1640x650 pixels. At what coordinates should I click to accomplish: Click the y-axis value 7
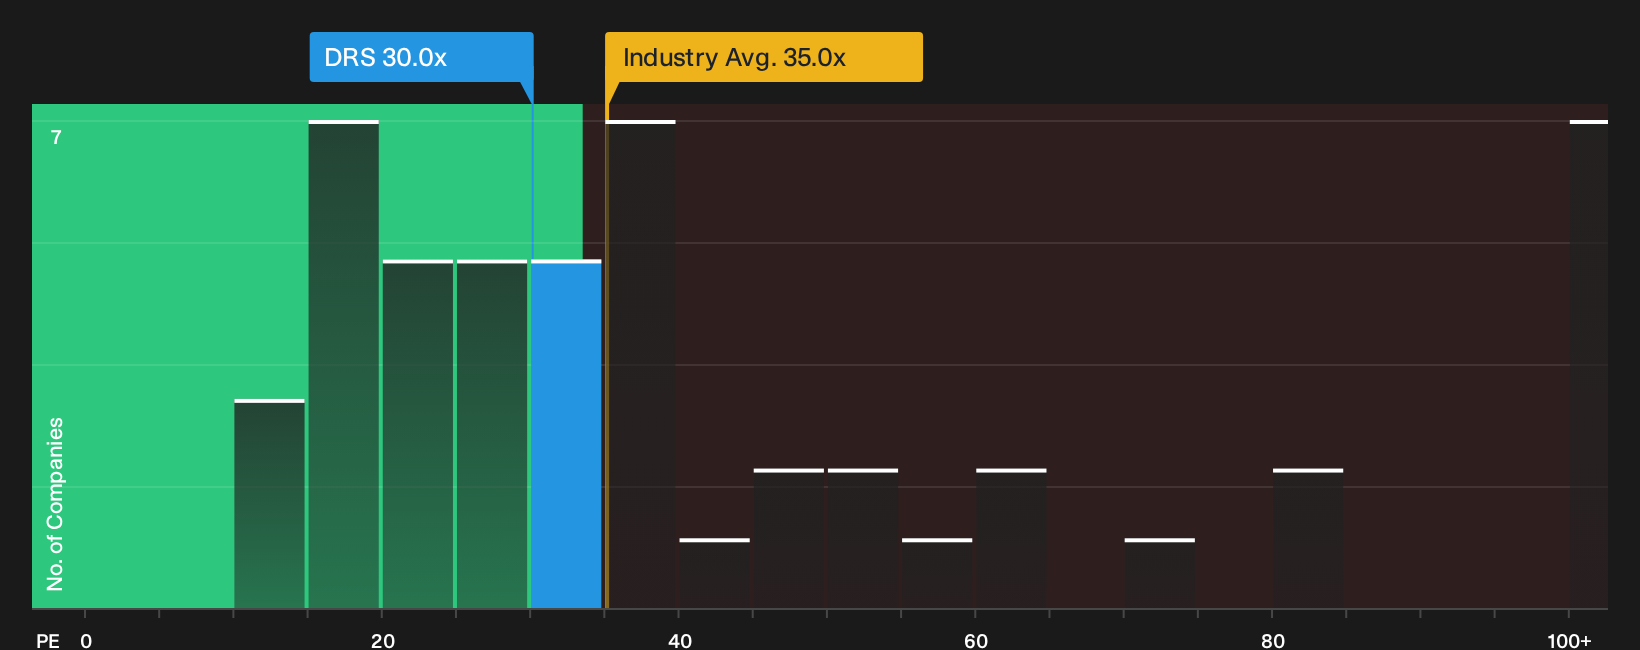[56, 137]
